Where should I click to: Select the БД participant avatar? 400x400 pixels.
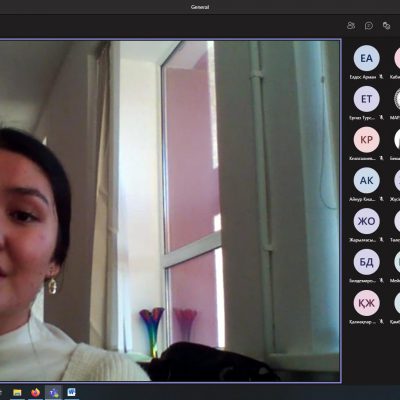coord(366,262)
